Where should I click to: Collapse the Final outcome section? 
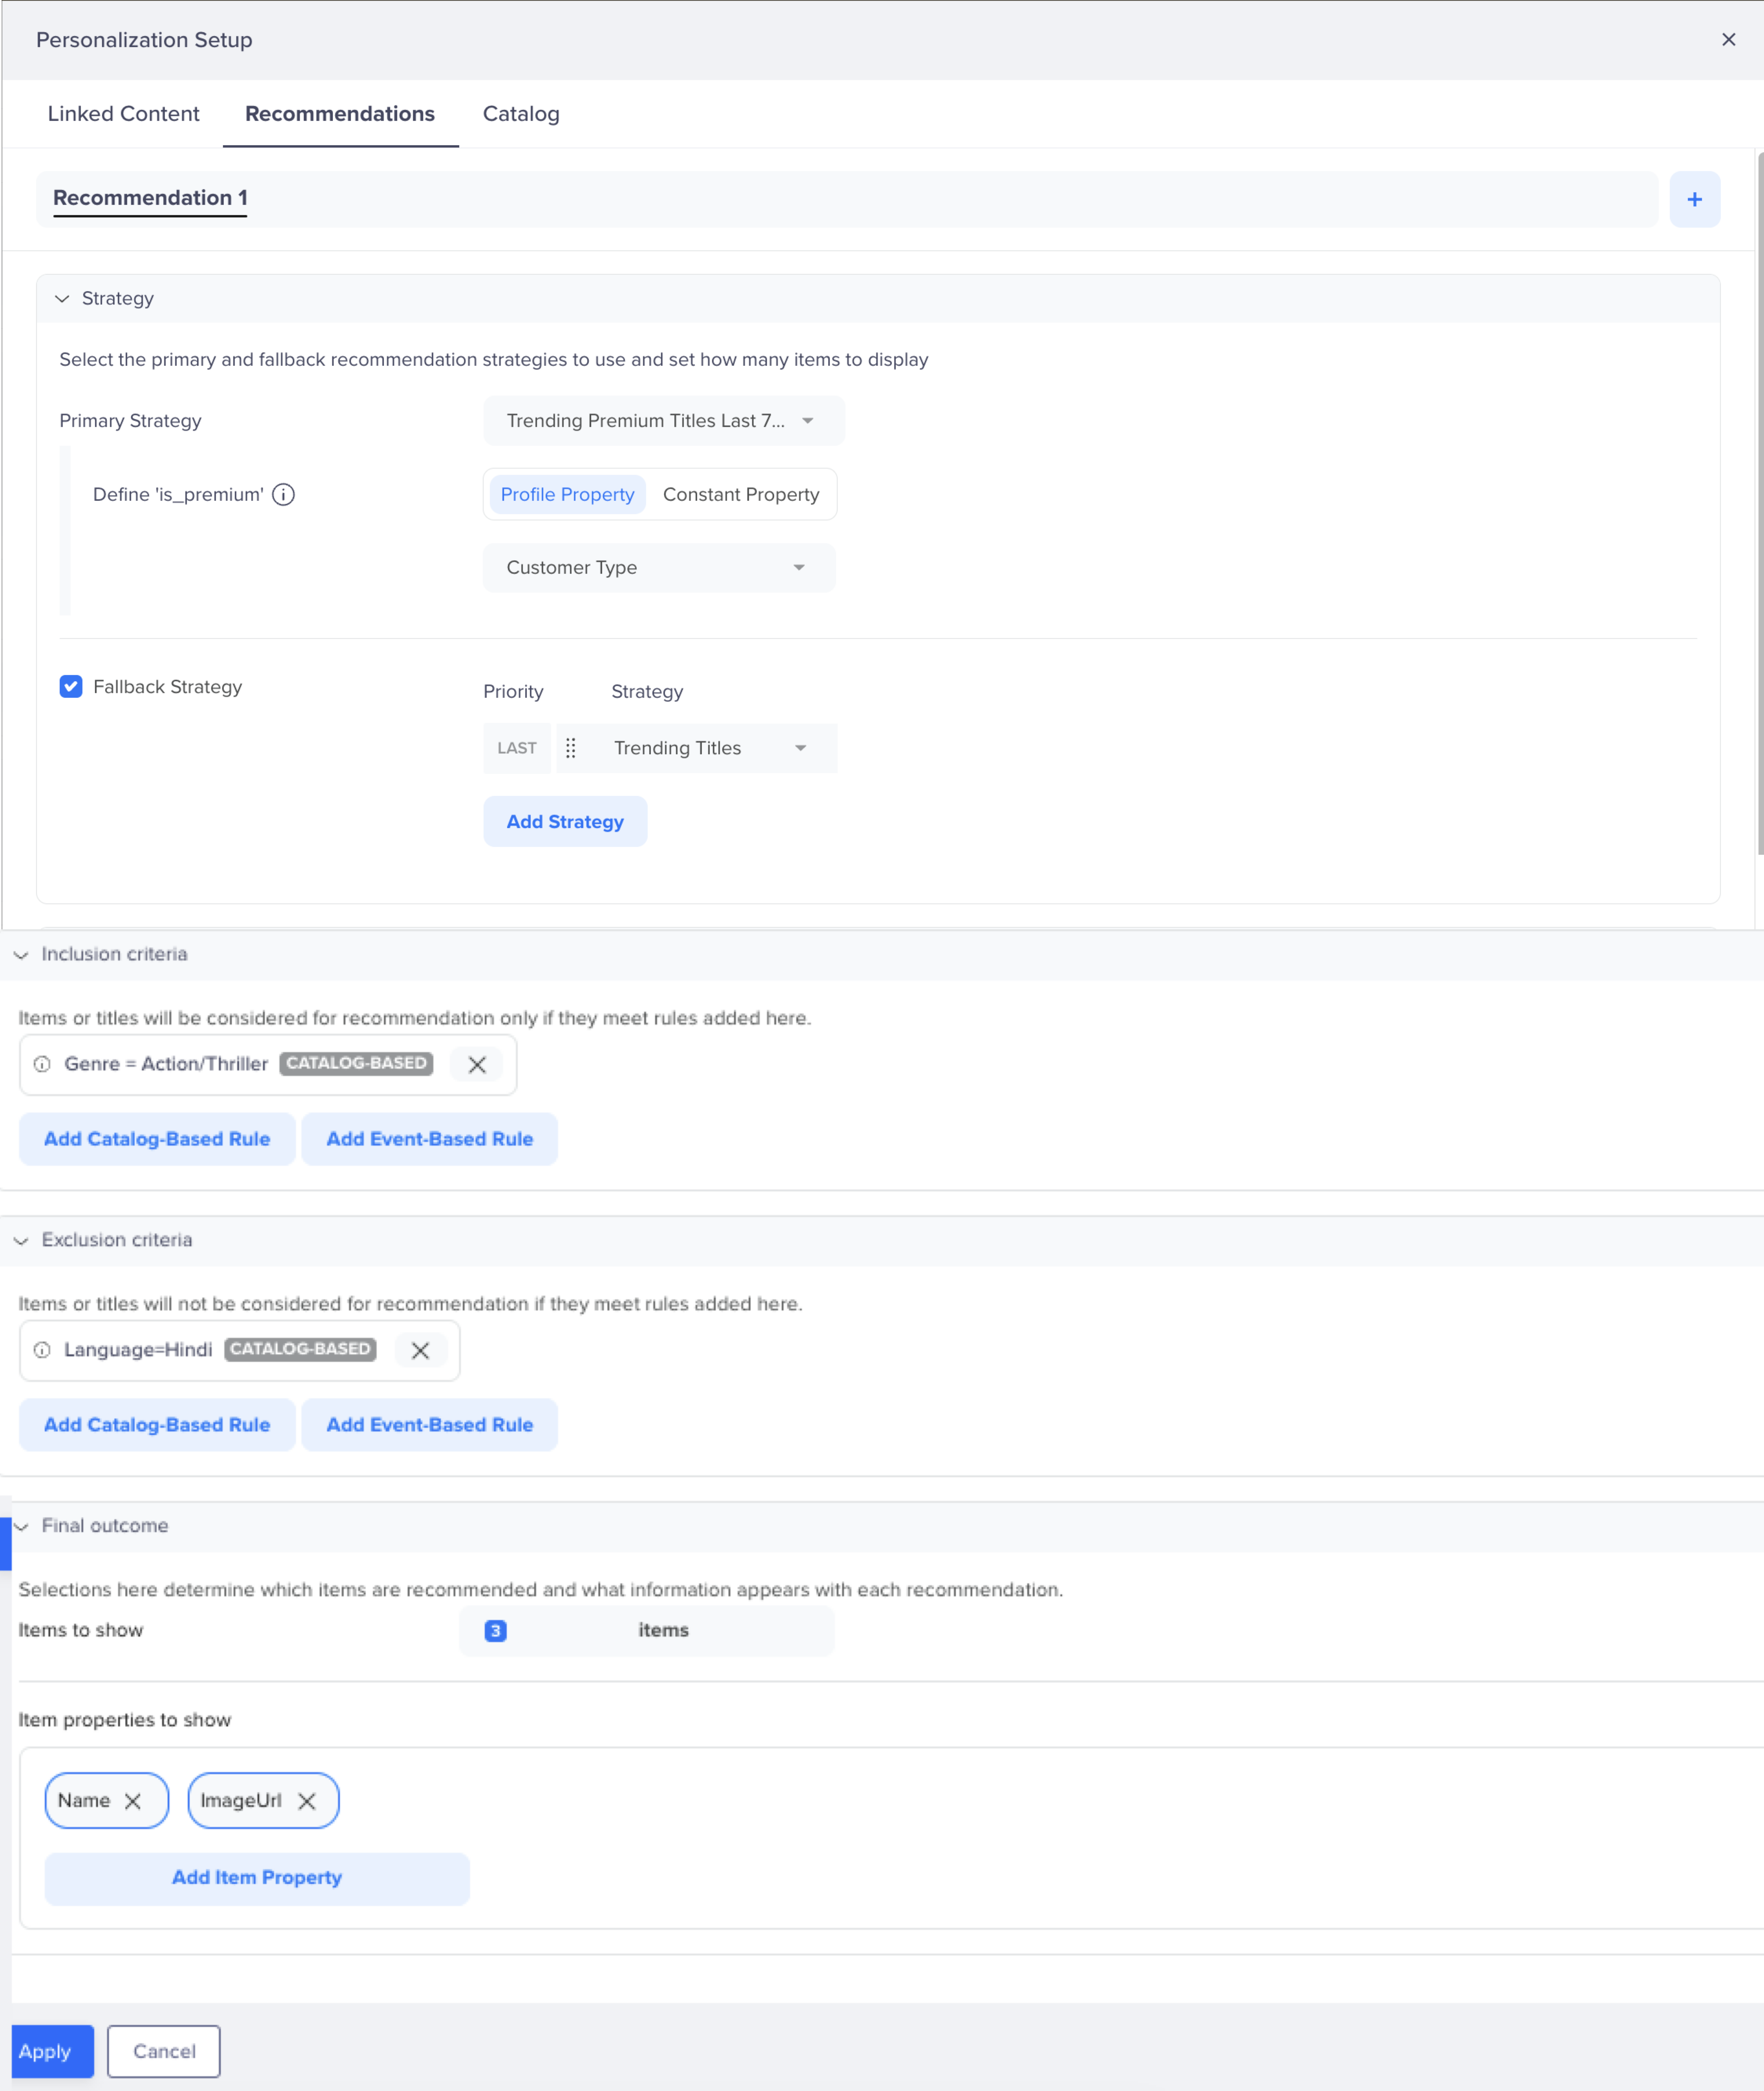point(21,1527)
